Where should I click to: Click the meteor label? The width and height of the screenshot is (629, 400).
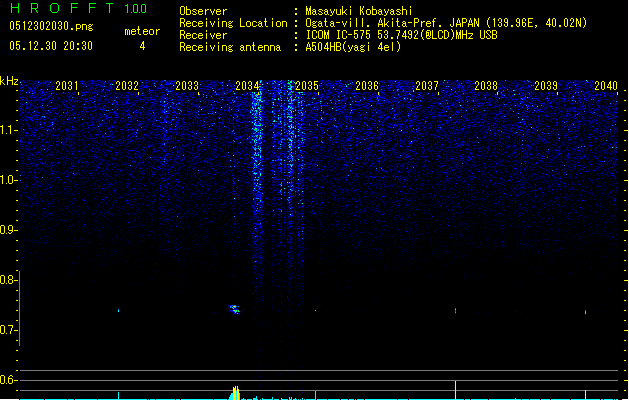pos(142,31)
